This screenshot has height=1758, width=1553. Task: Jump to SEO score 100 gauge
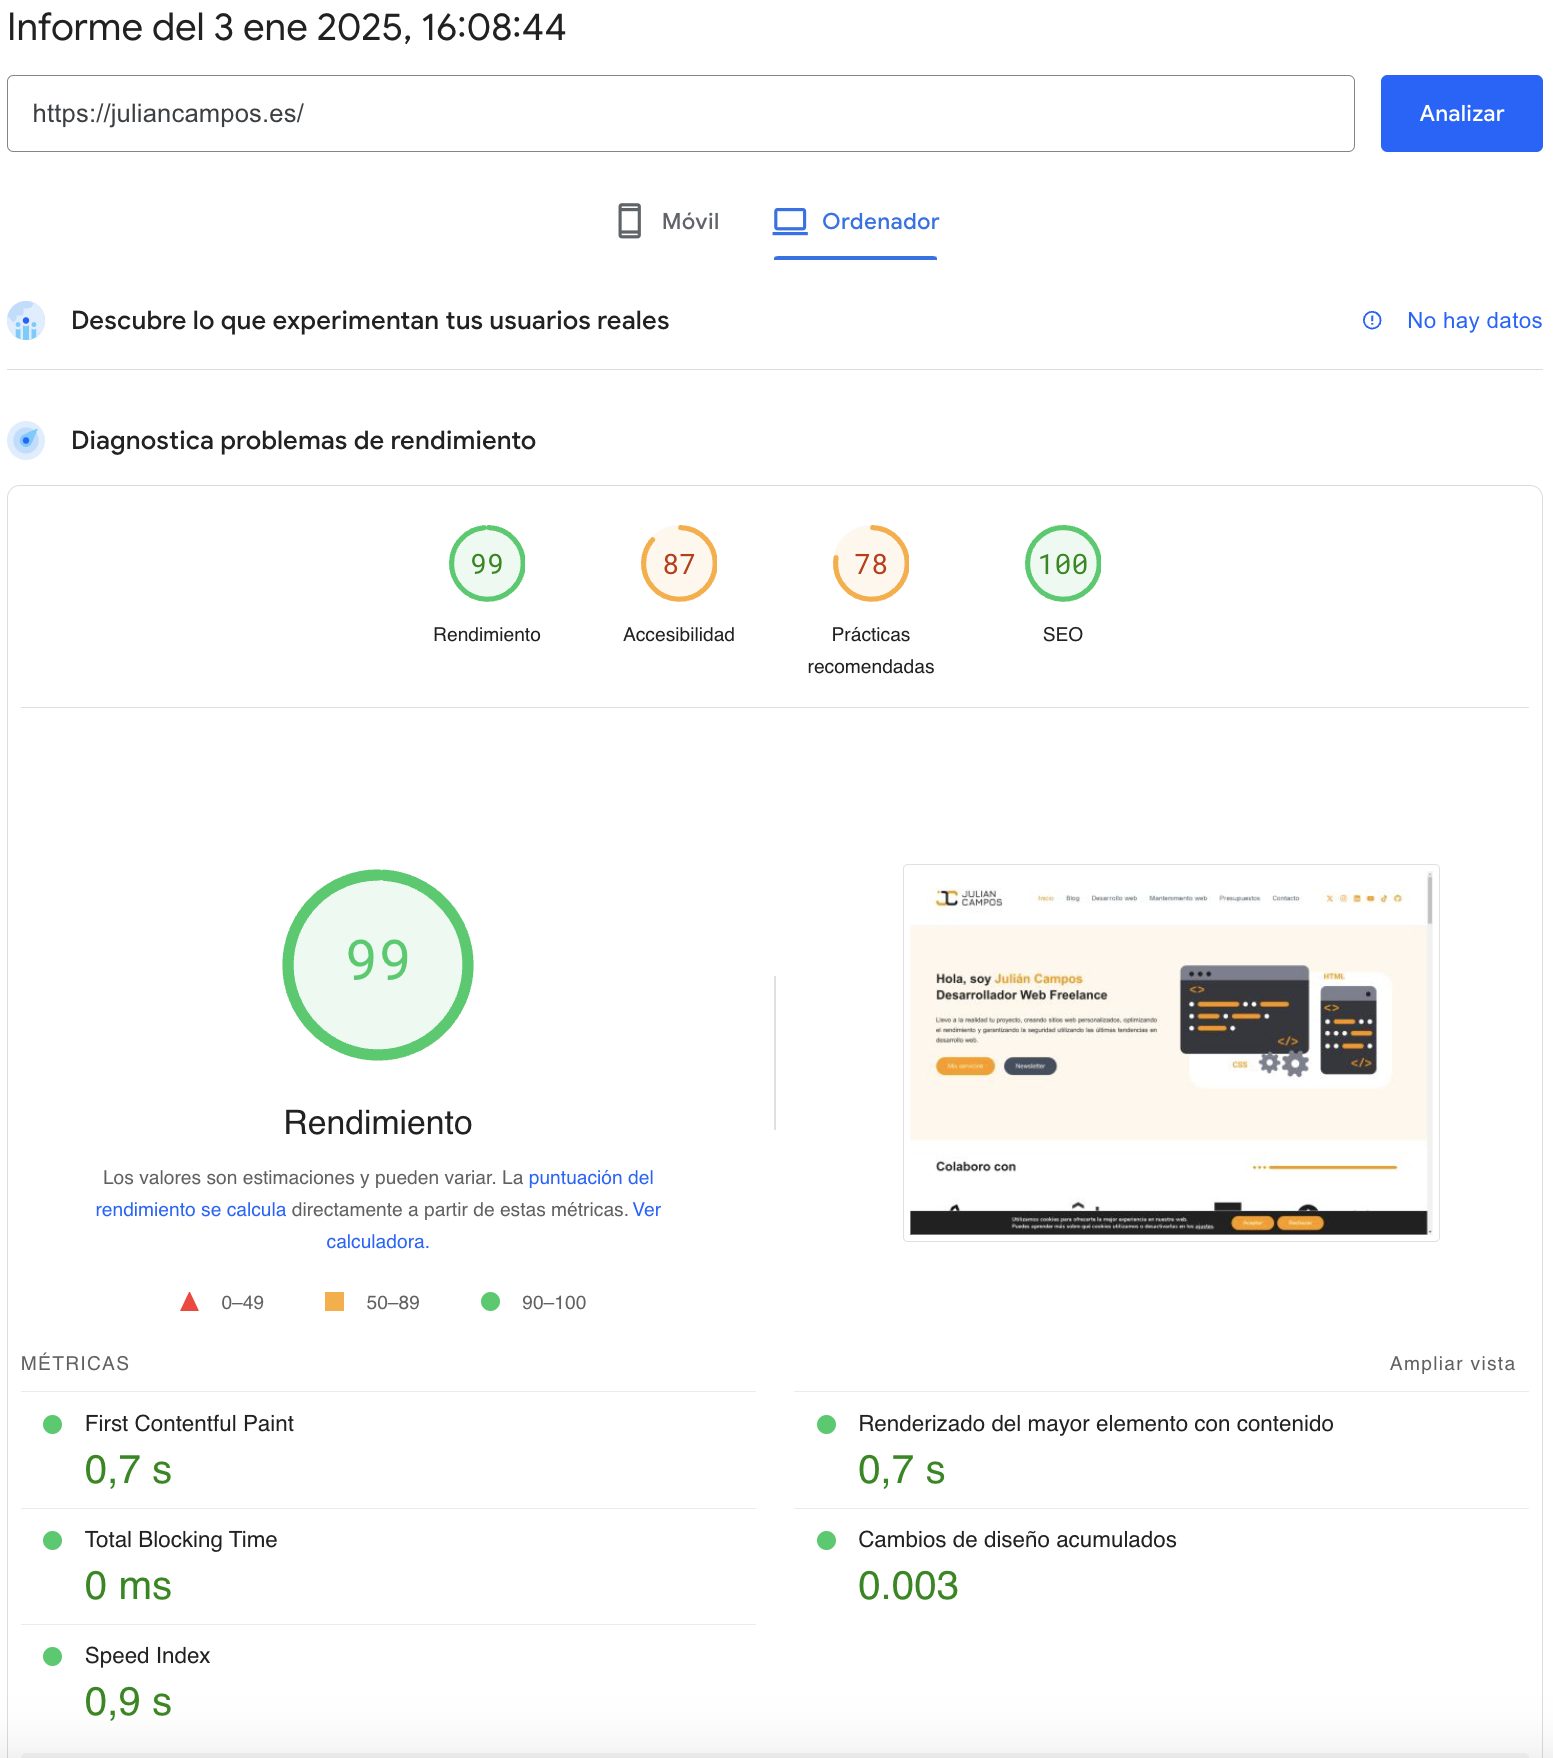(1063, 564)
